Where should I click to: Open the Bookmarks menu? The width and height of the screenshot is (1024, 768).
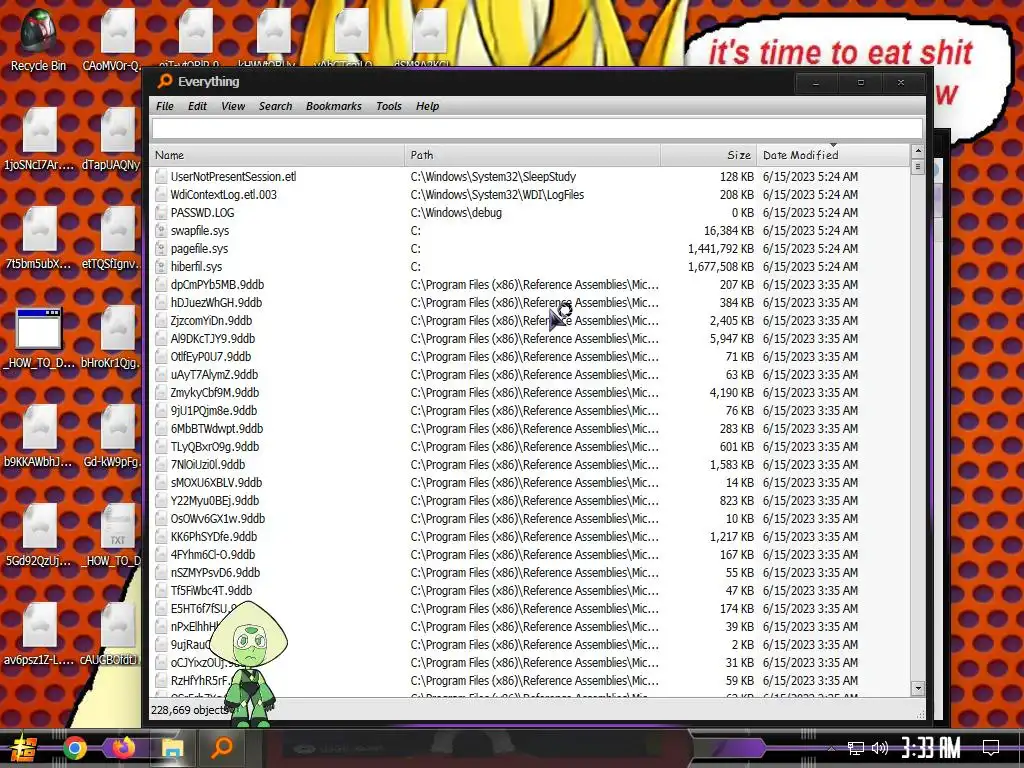333,106
